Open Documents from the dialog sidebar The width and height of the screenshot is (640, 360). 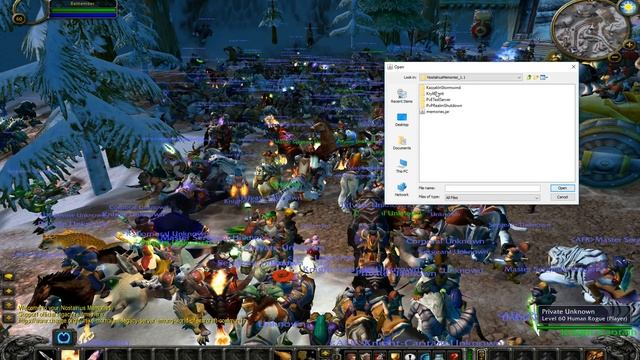(x=402, y=143)
